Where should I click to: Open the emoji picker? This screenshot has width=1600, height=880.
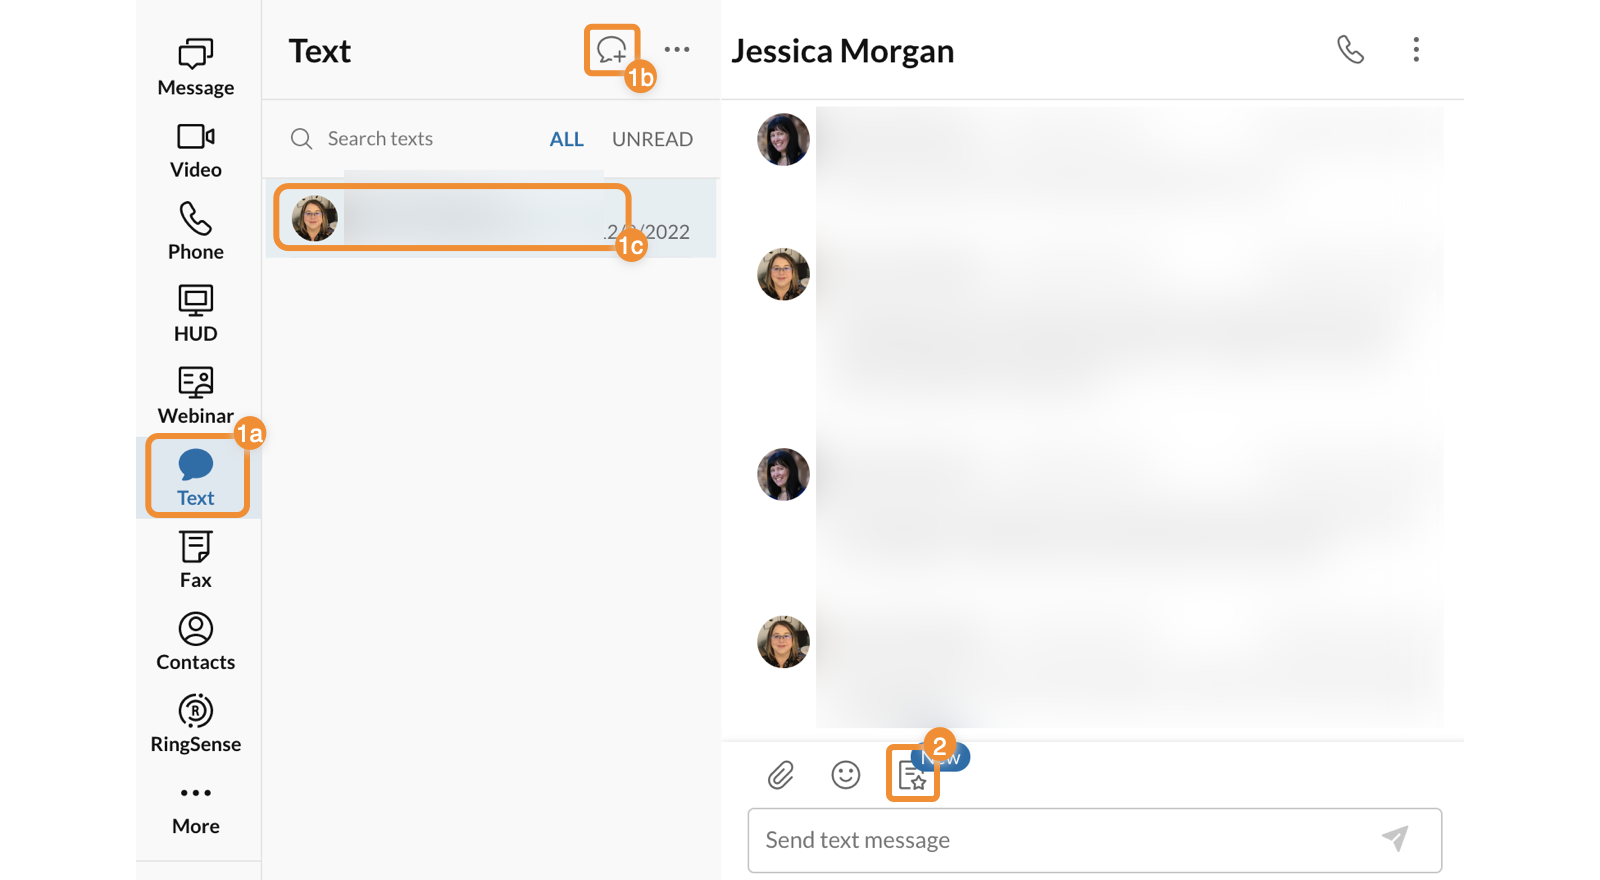coord(846,774)
